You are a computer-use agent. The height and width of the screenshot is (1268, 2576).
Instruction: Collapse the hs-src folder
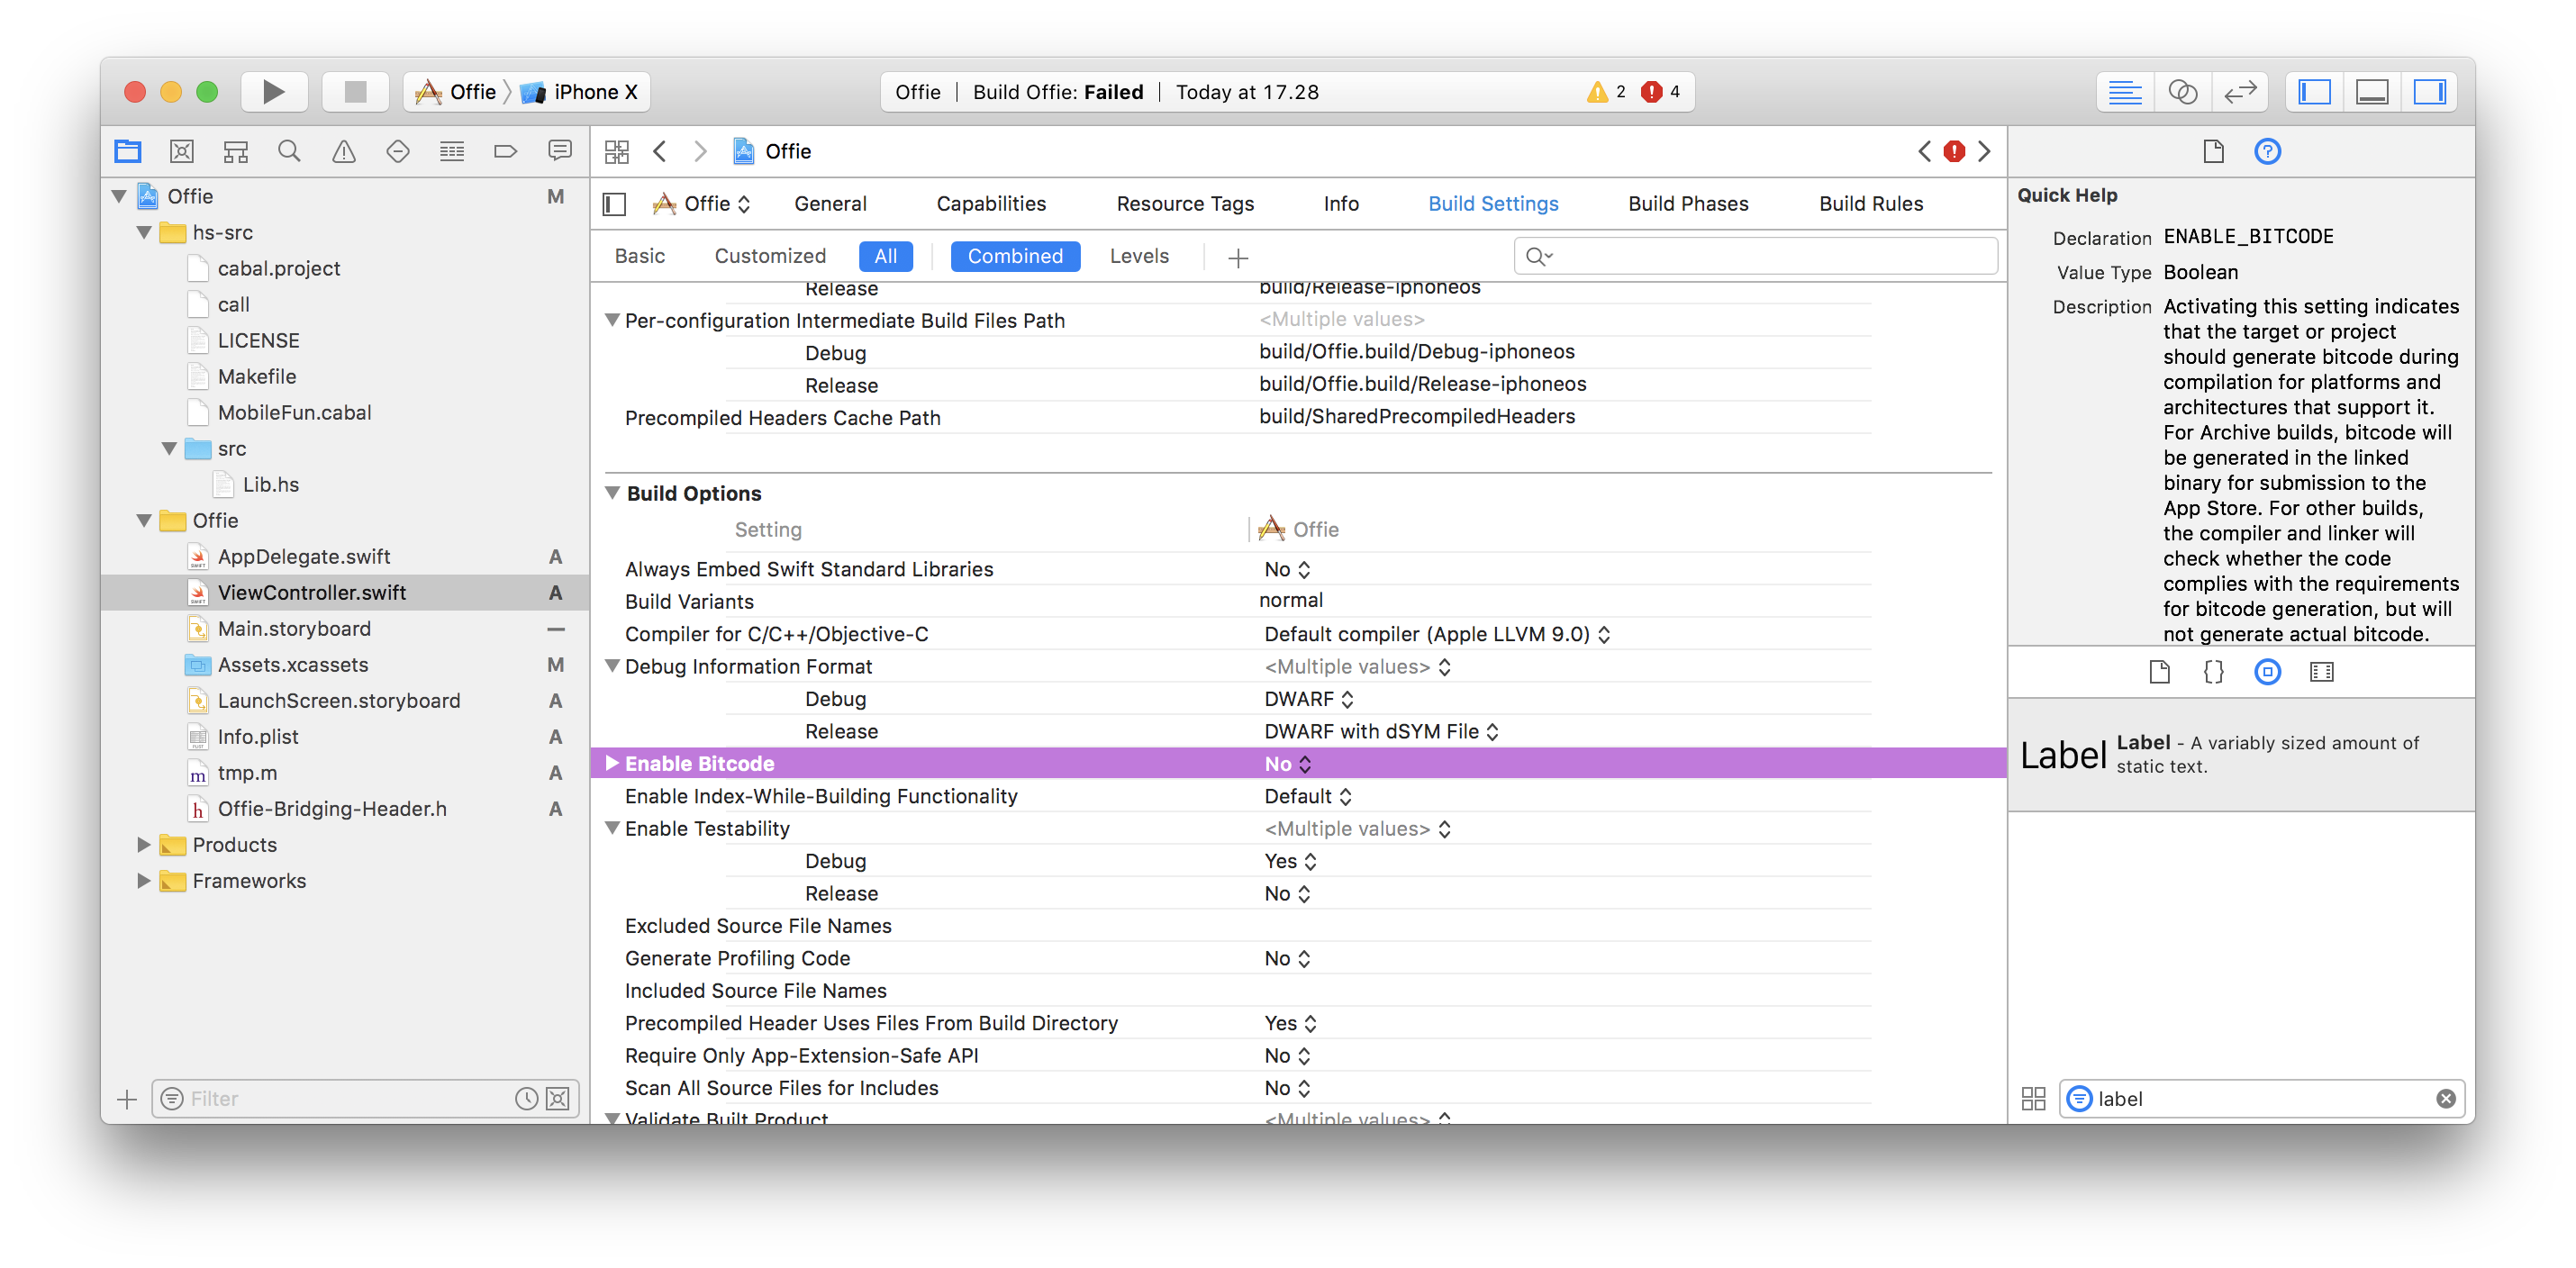click(144, 232)
